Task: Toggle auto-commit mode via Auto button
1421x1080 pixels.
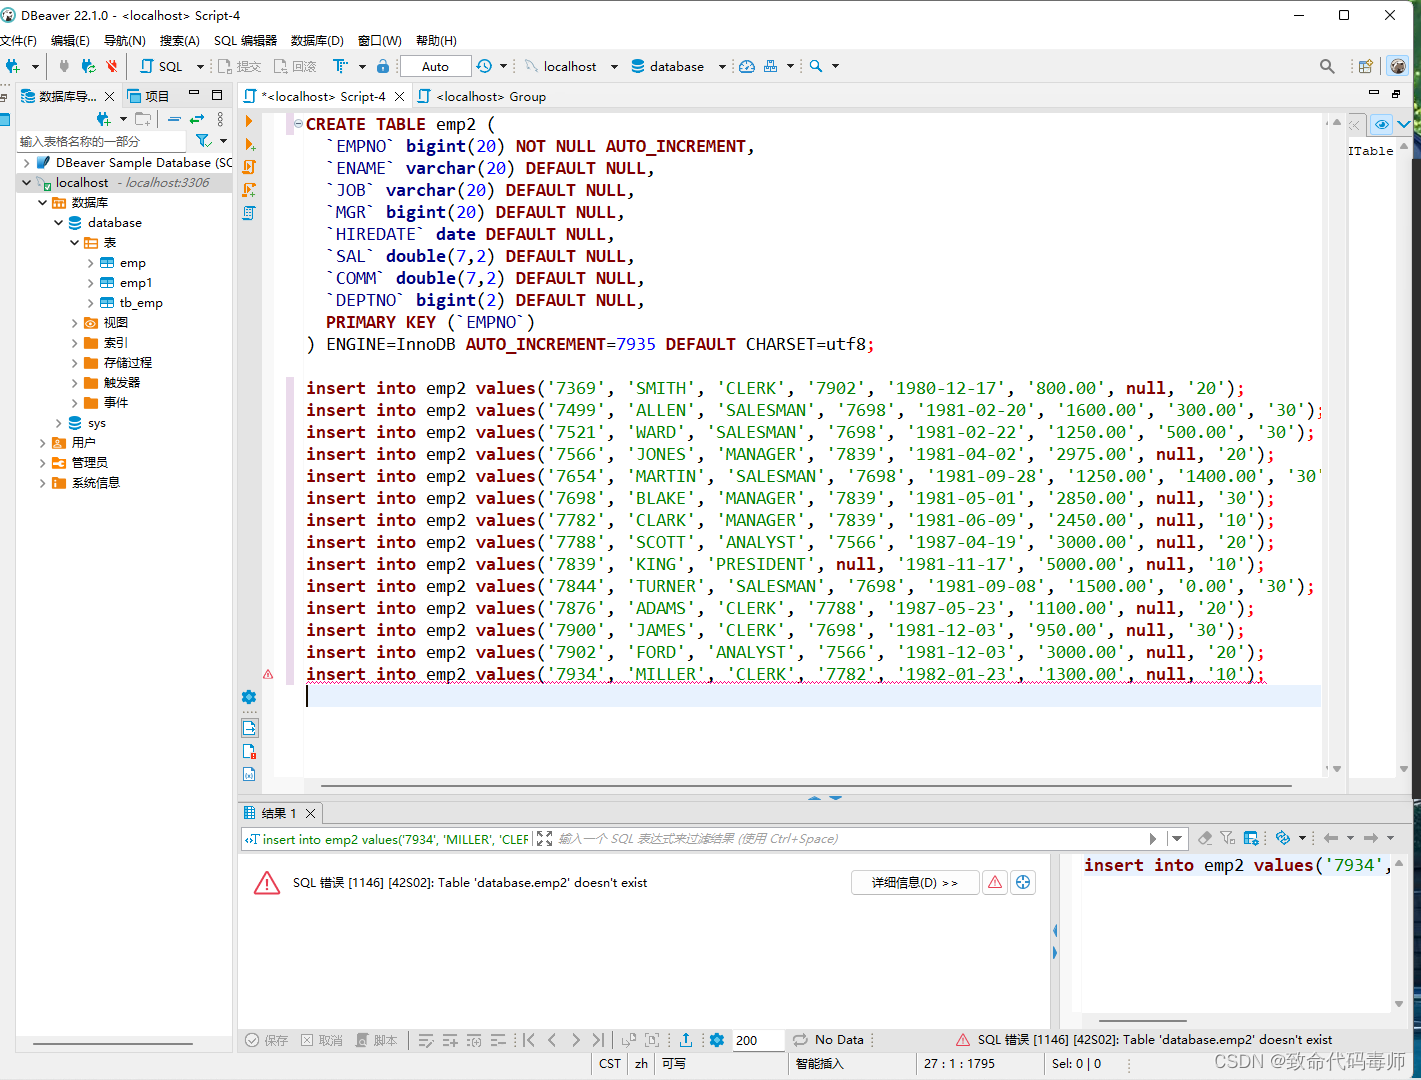Action: pos(434,66)
